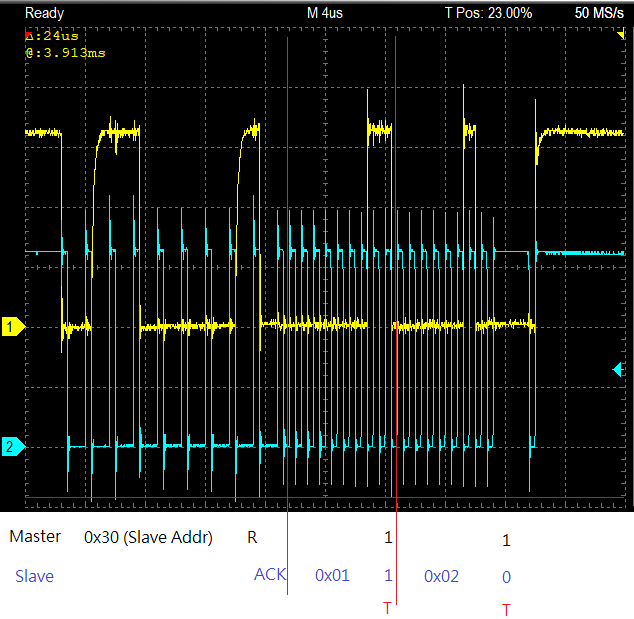Click the 'R' read bit label

[252, 537]
